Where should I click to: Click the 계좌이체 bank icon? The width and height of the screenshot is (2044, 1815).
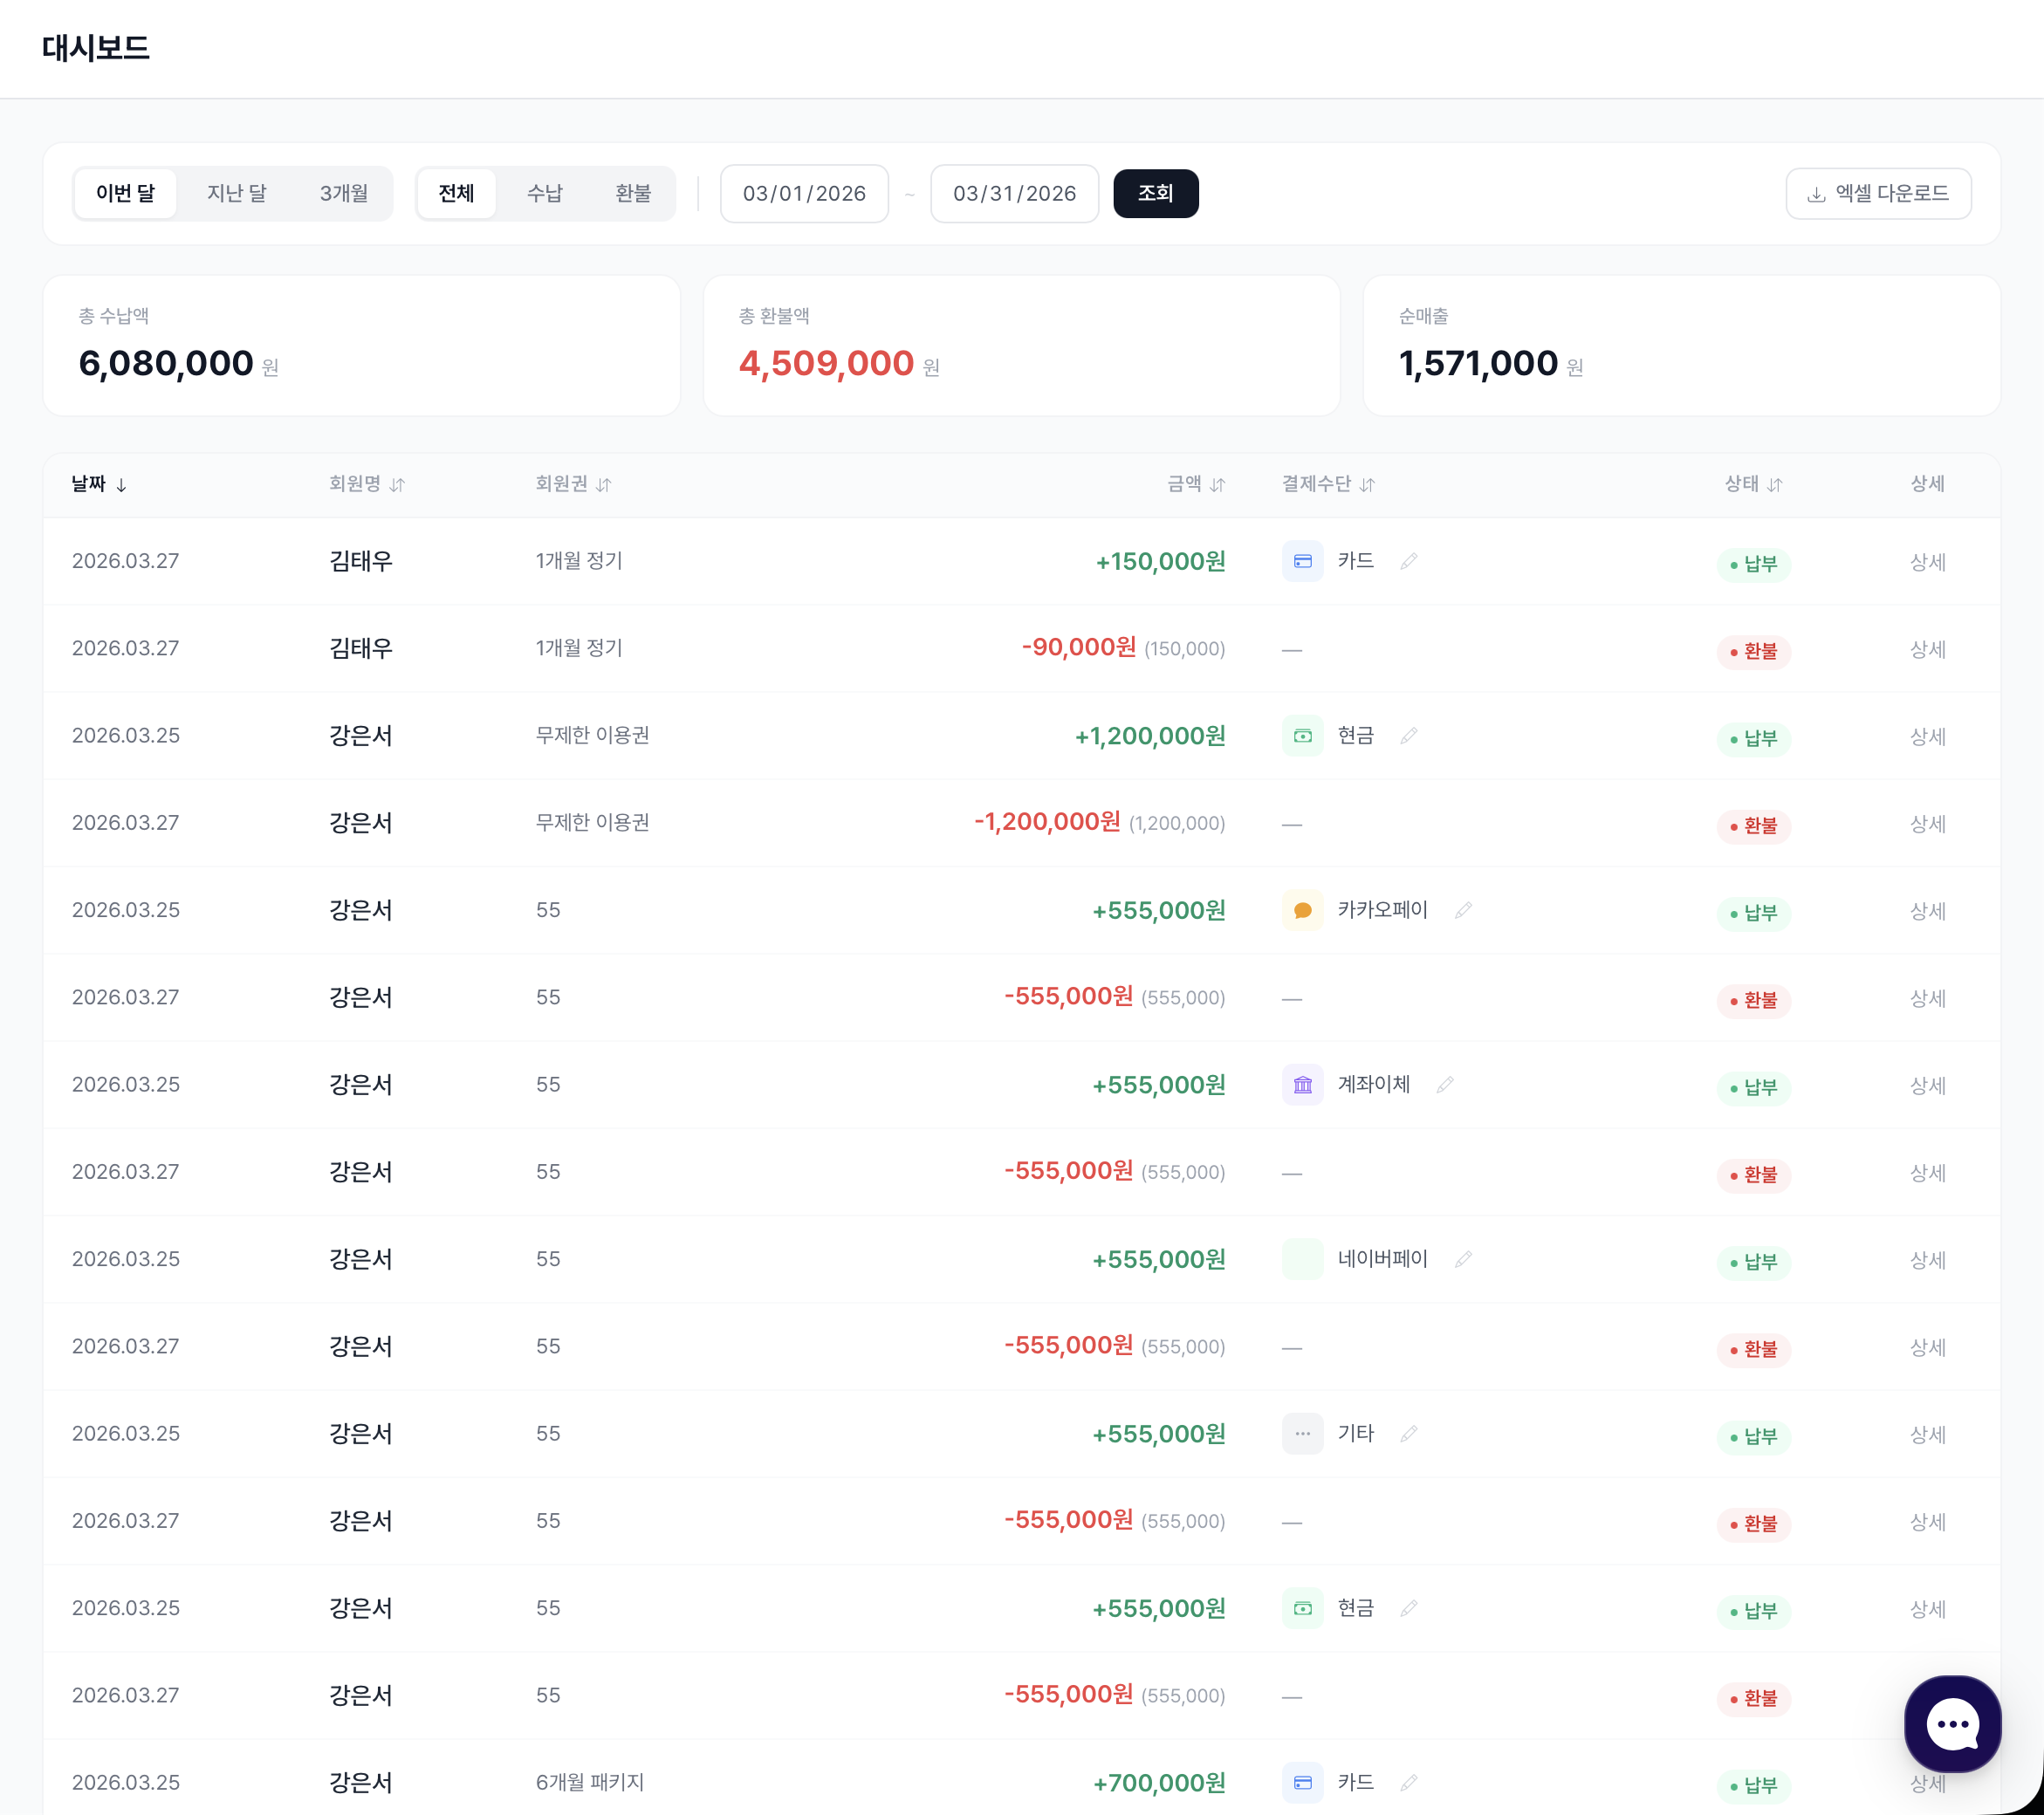pos(1302,1085)
